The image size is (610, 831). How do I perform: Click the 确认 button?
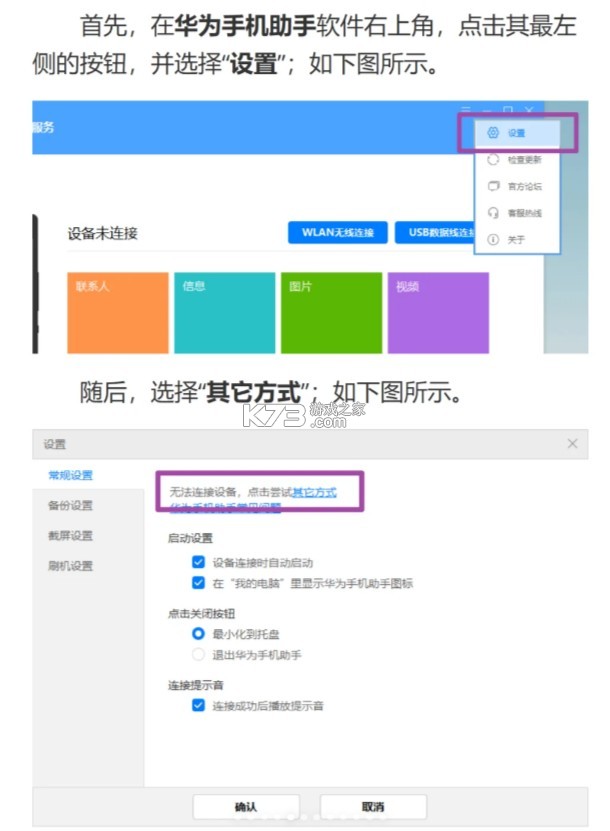pyautogui.click(x=246, y=807)
